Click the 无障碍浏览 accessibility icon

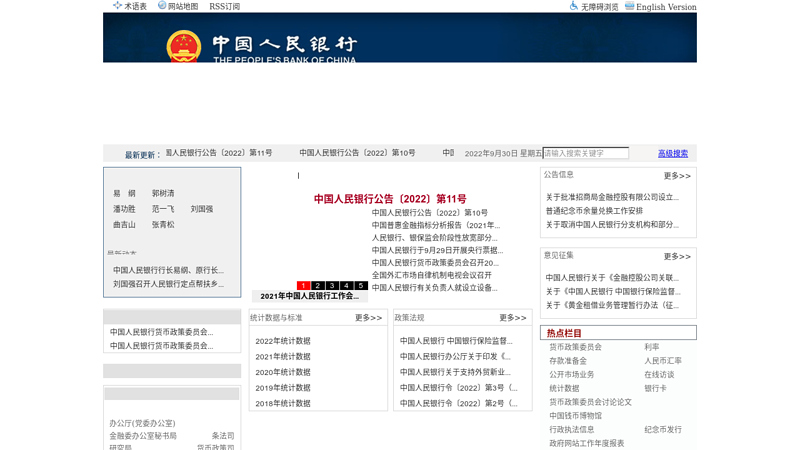574,6
